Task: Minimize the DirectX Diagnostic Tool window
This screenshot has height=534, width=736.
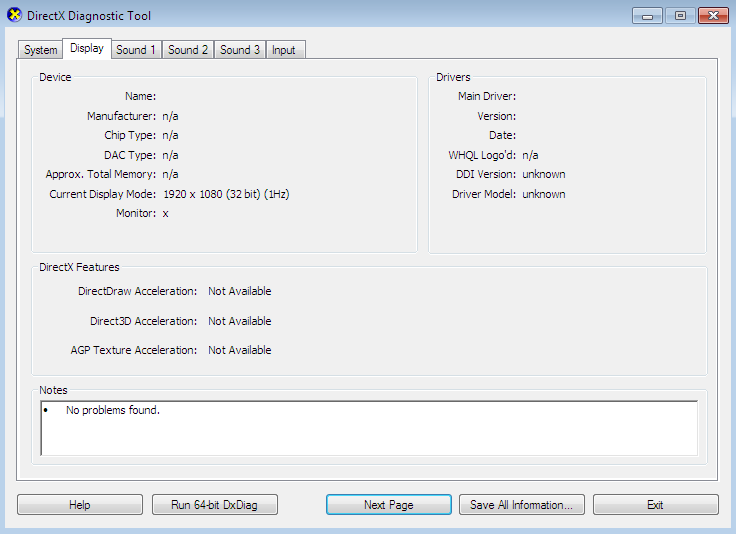Action: [x=647, y=15]
